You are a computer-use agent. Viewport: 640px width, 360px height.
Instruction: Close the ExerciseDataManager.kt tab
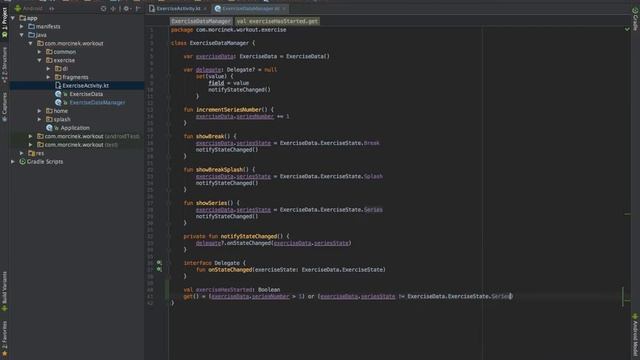click(284, 8)
